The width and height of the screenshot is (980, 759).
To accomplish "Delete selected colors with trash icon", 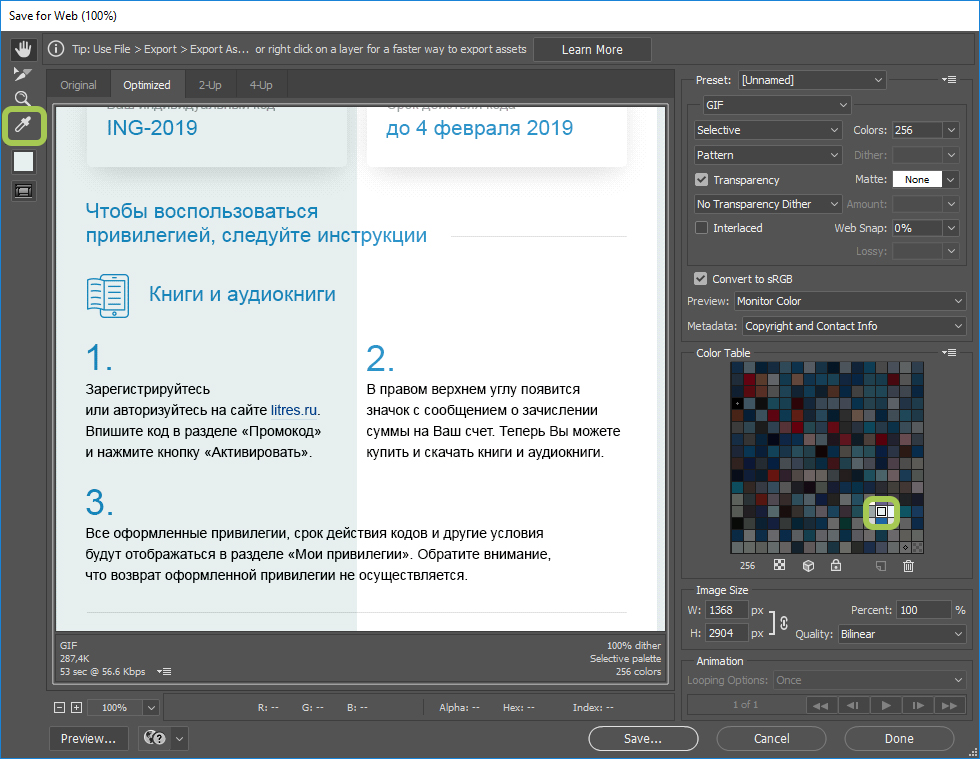I will point(908,566).
